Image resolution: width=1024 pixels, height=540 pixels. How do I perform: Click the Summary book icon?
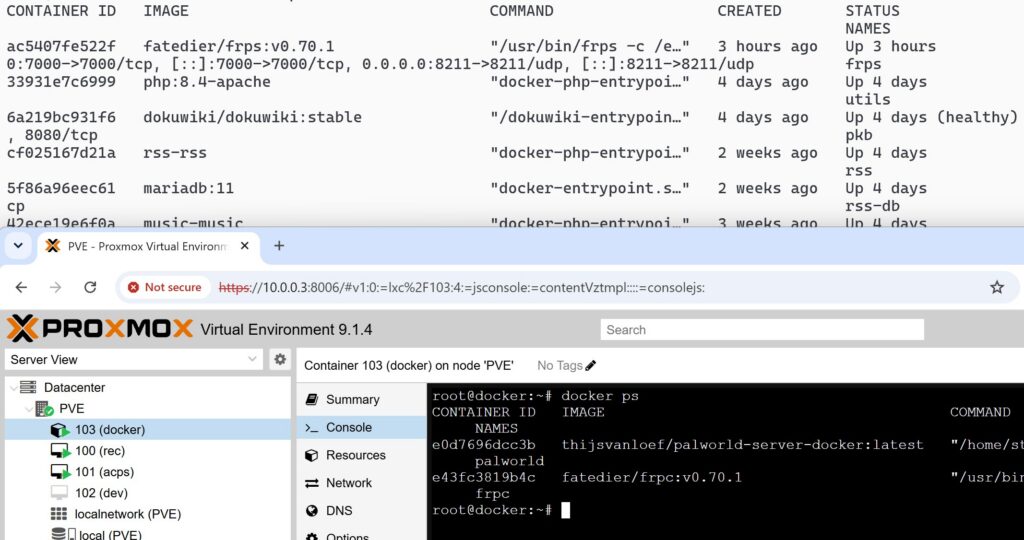click(x=312, y=400)
